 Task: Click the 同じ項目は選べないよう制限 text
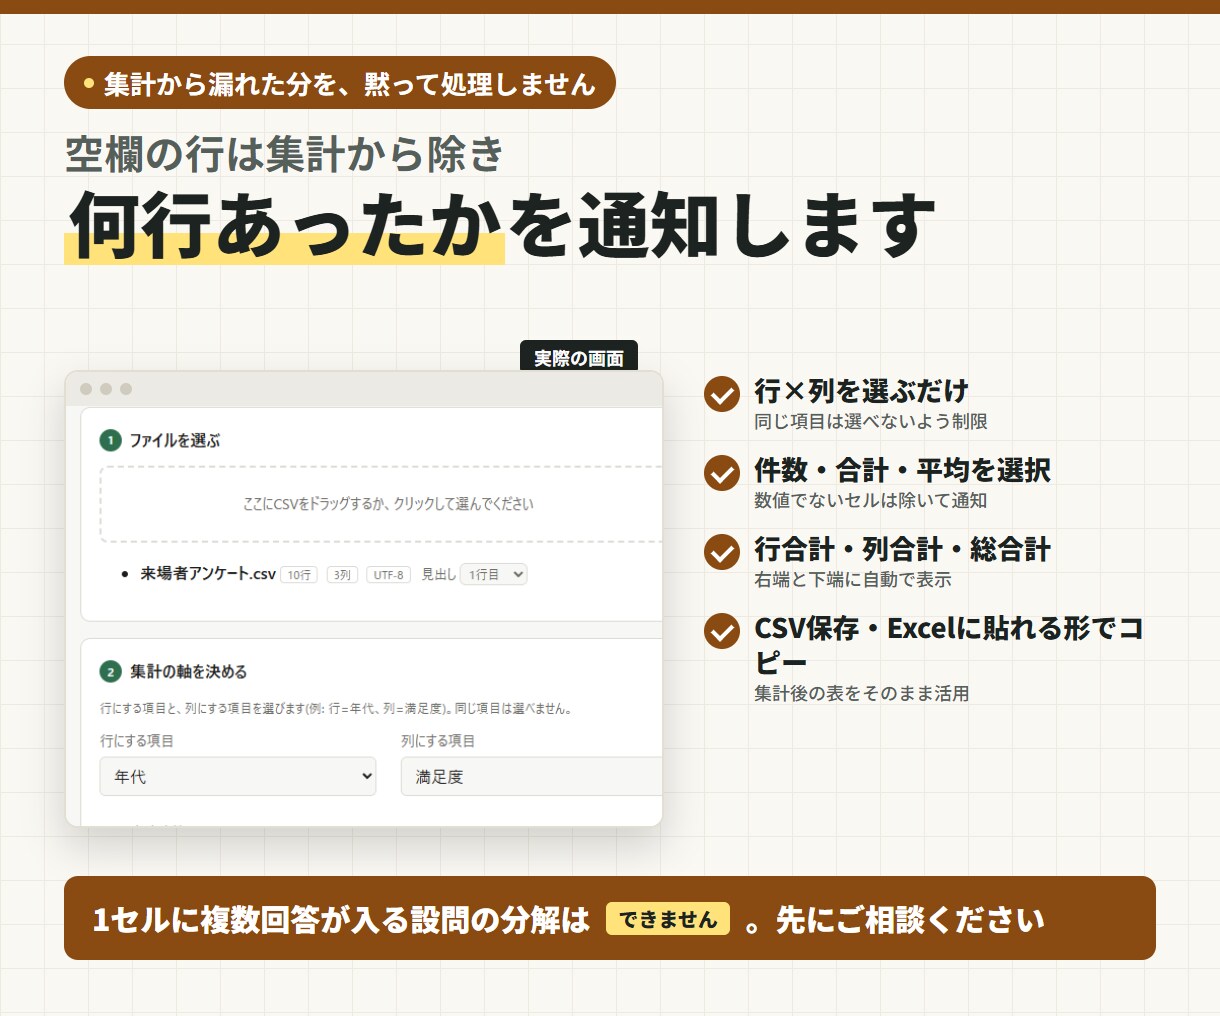[x=871, y=421]
